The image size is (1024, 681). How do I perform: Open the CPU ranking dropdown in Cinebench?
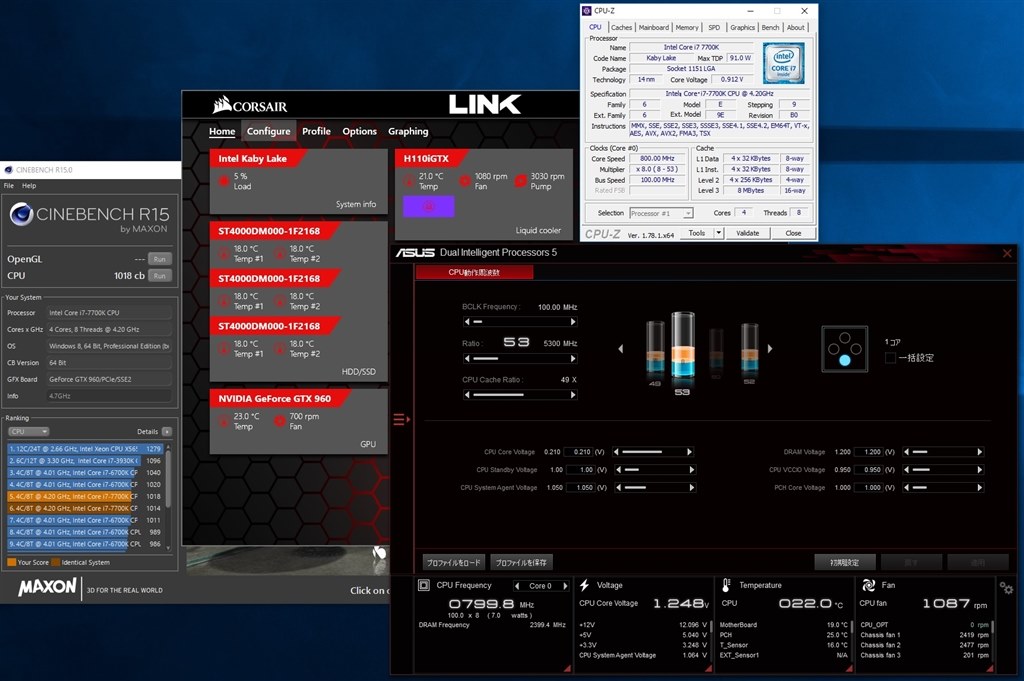[29, 432]
